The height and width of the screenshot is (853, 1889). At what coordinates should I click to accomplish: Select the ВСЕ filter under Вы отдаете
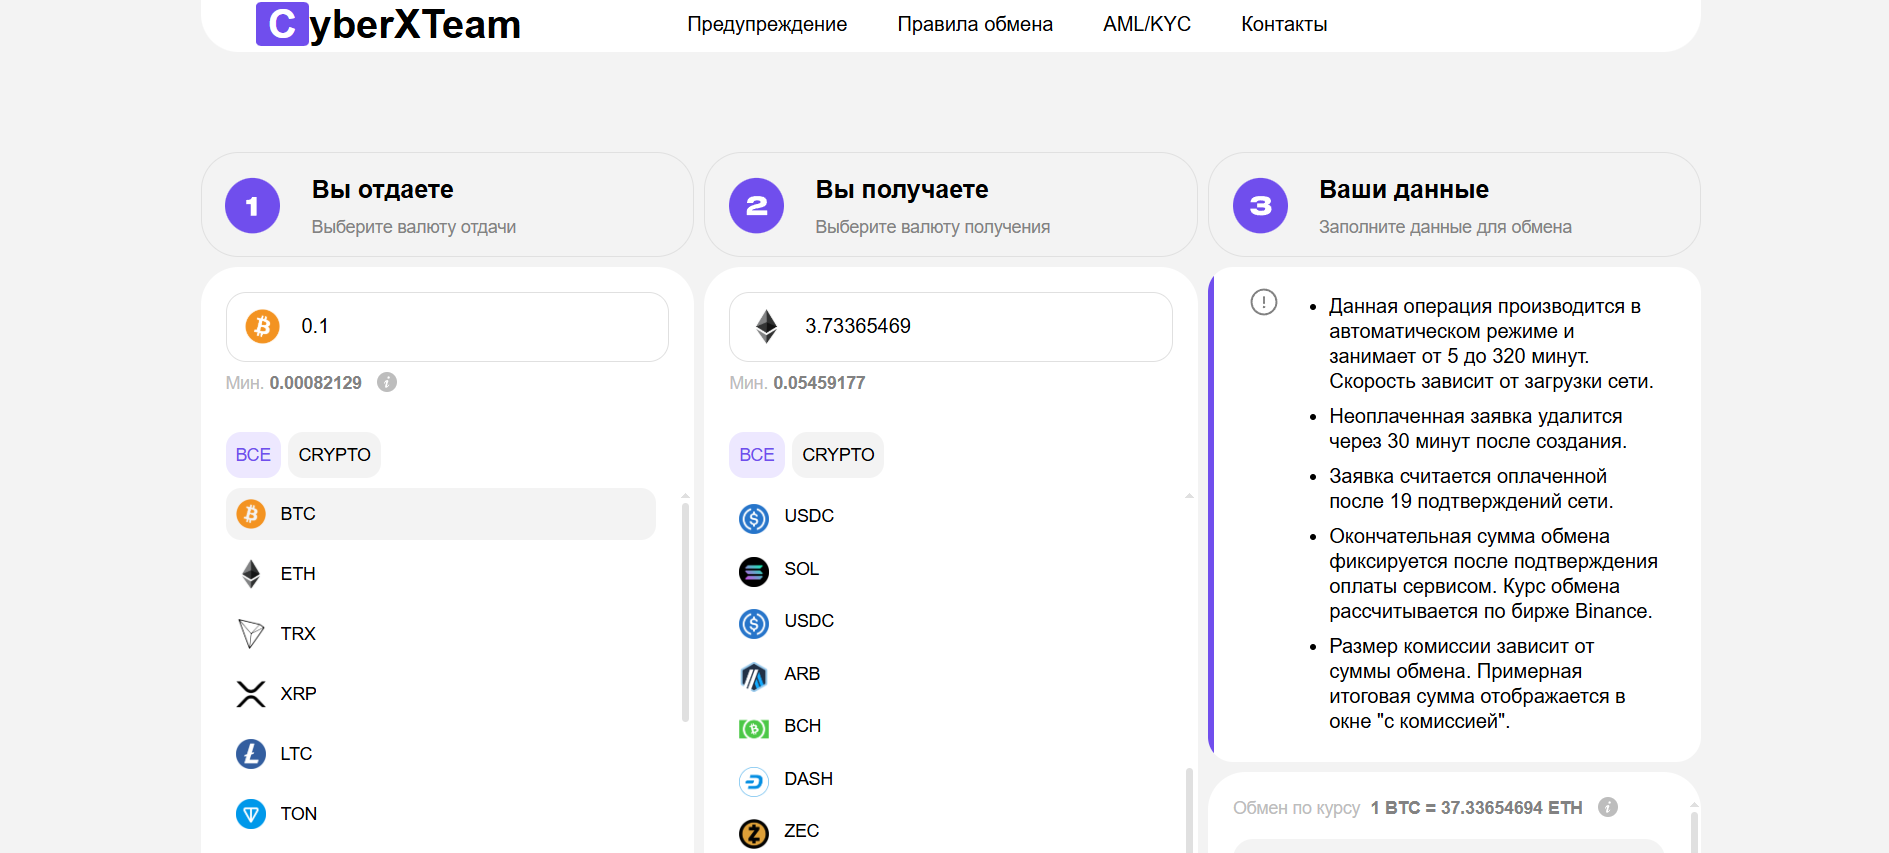click(x=253, y=455)
